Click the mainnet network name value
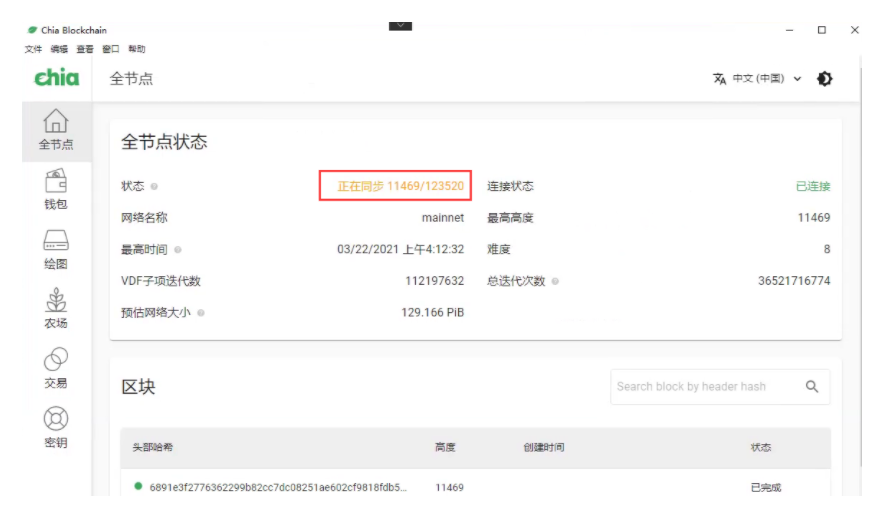Viewport: 884px width, 510px height. tap(443, 218)
